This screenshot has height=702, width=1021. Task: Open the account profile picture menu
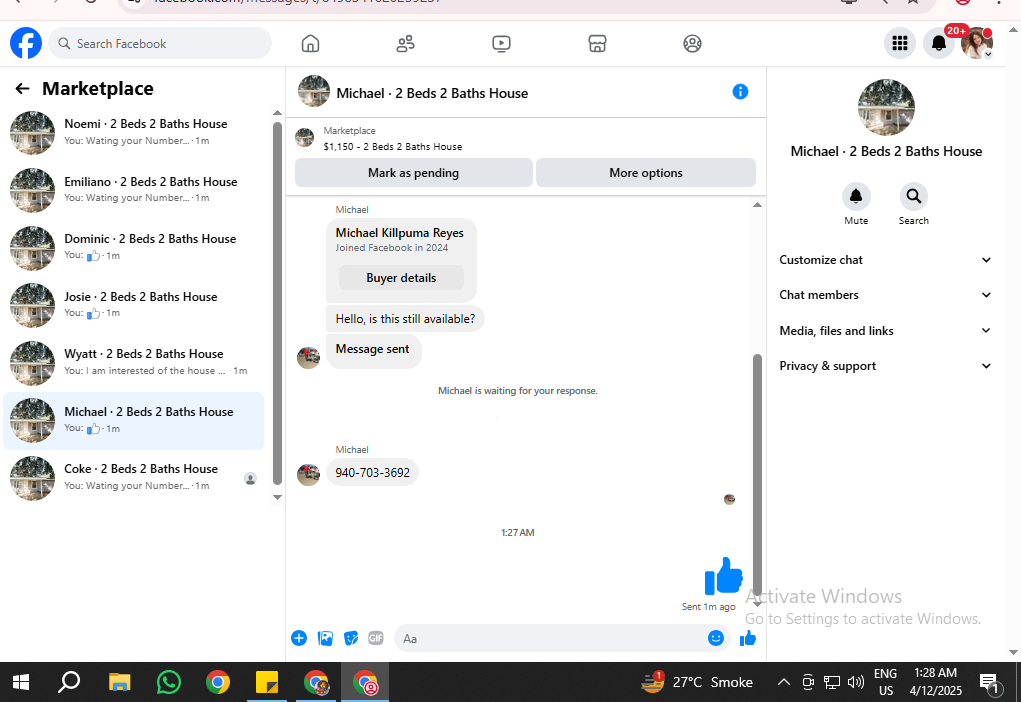pyautogui.click(x=977, y=43)
